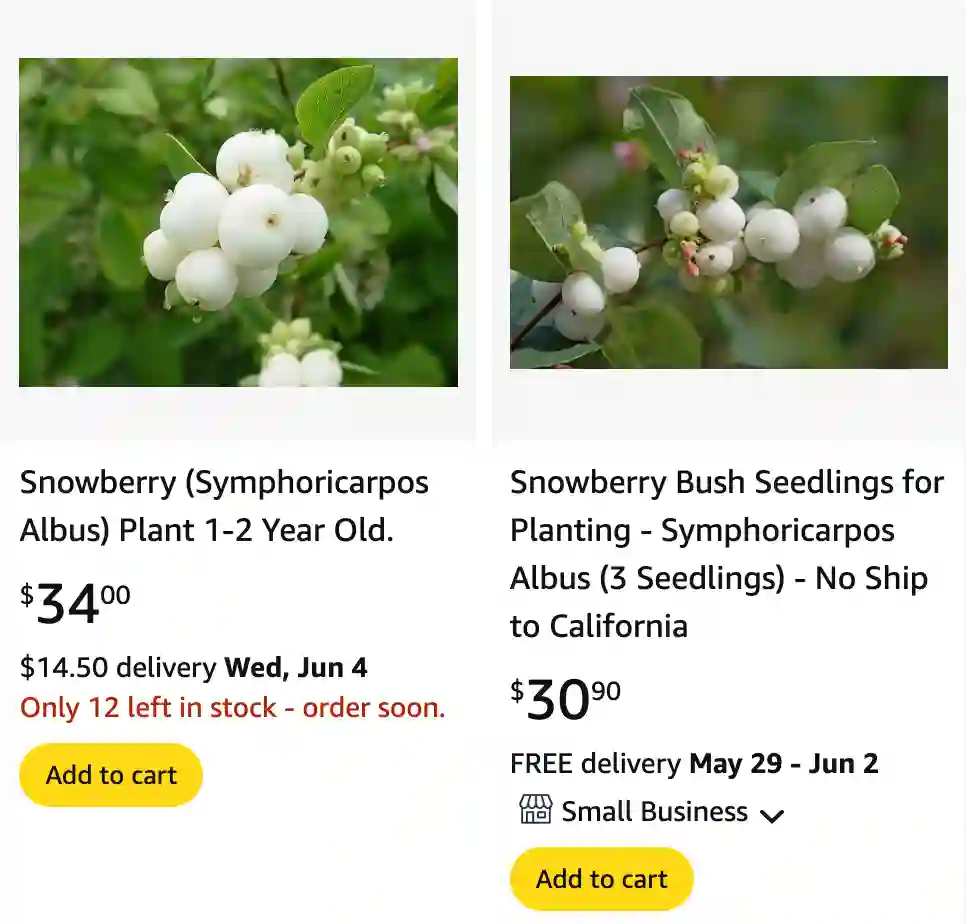Click the Small Business label
Viewport: 966px width, 924px height.
click(652, 811)
